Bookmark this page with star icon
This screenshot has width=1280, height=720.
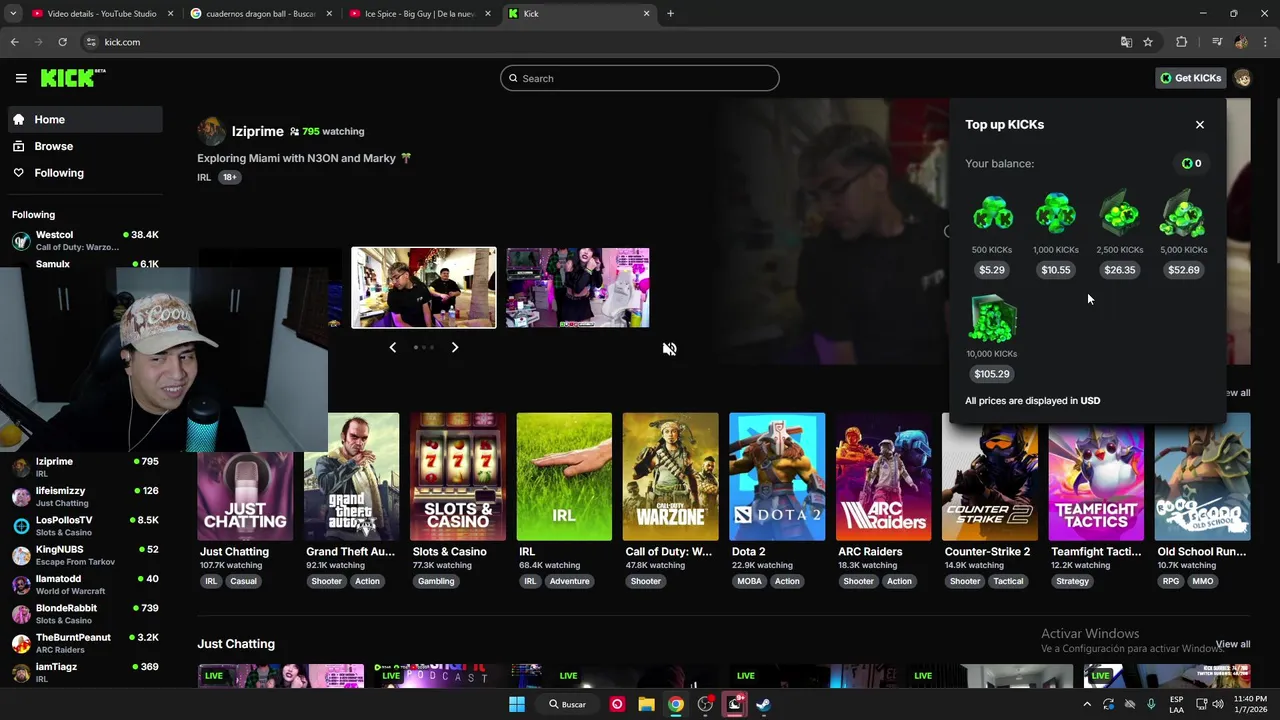tap(1148, 42)
